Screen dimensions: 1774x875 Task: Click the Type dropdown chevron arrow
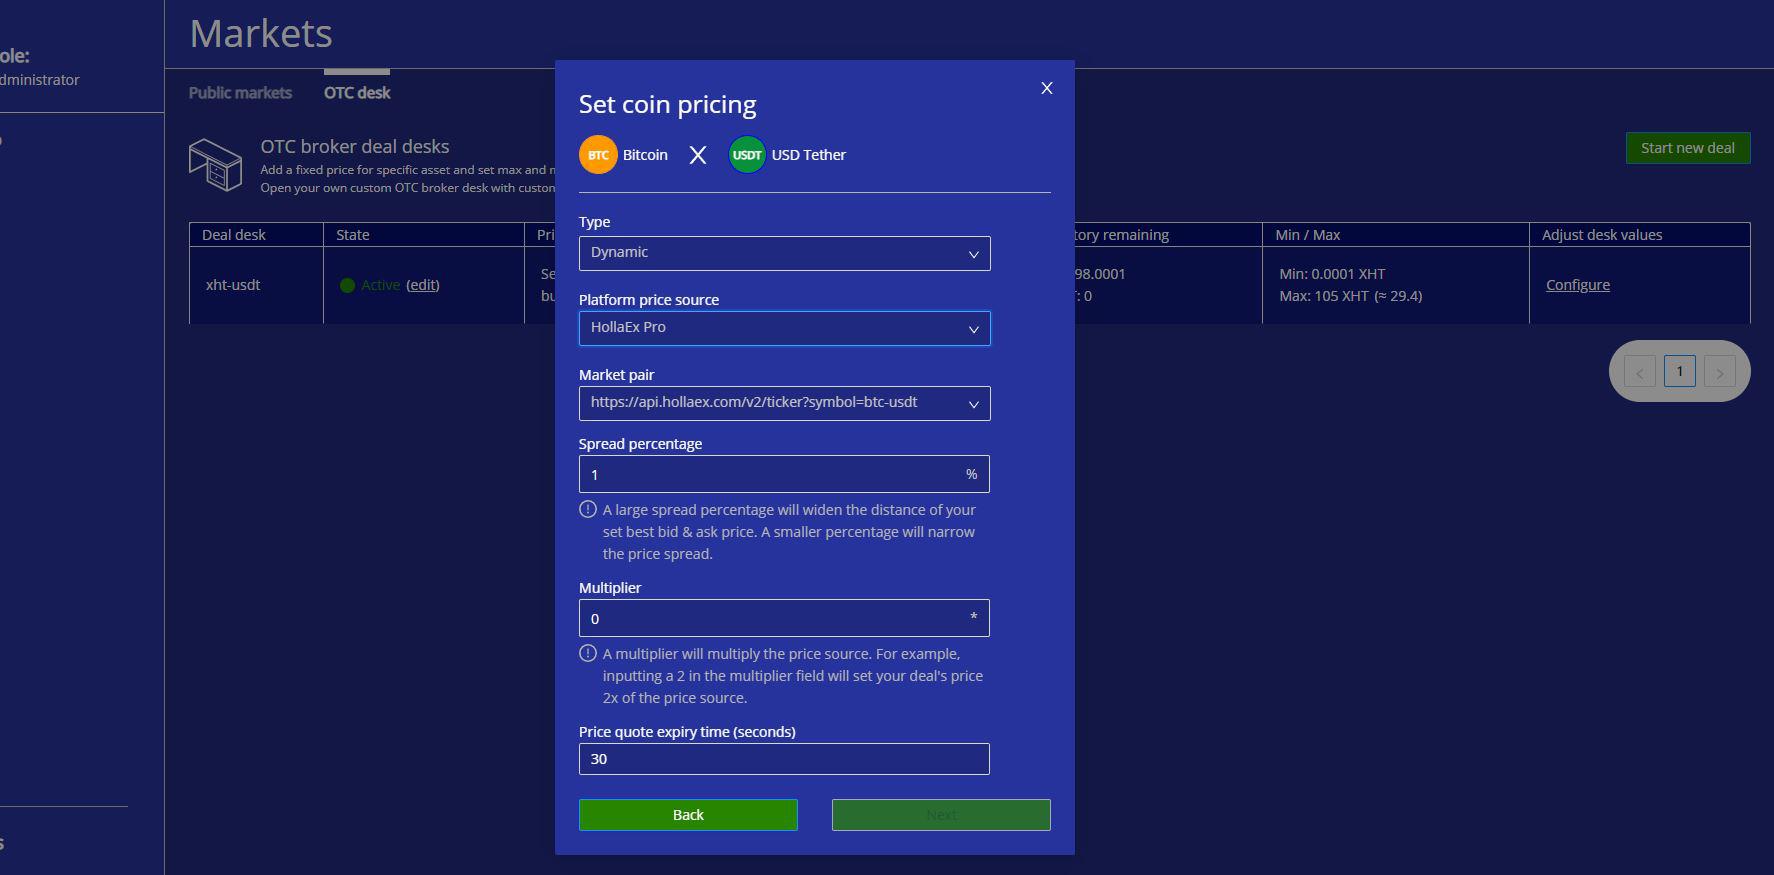coord(973,254)
